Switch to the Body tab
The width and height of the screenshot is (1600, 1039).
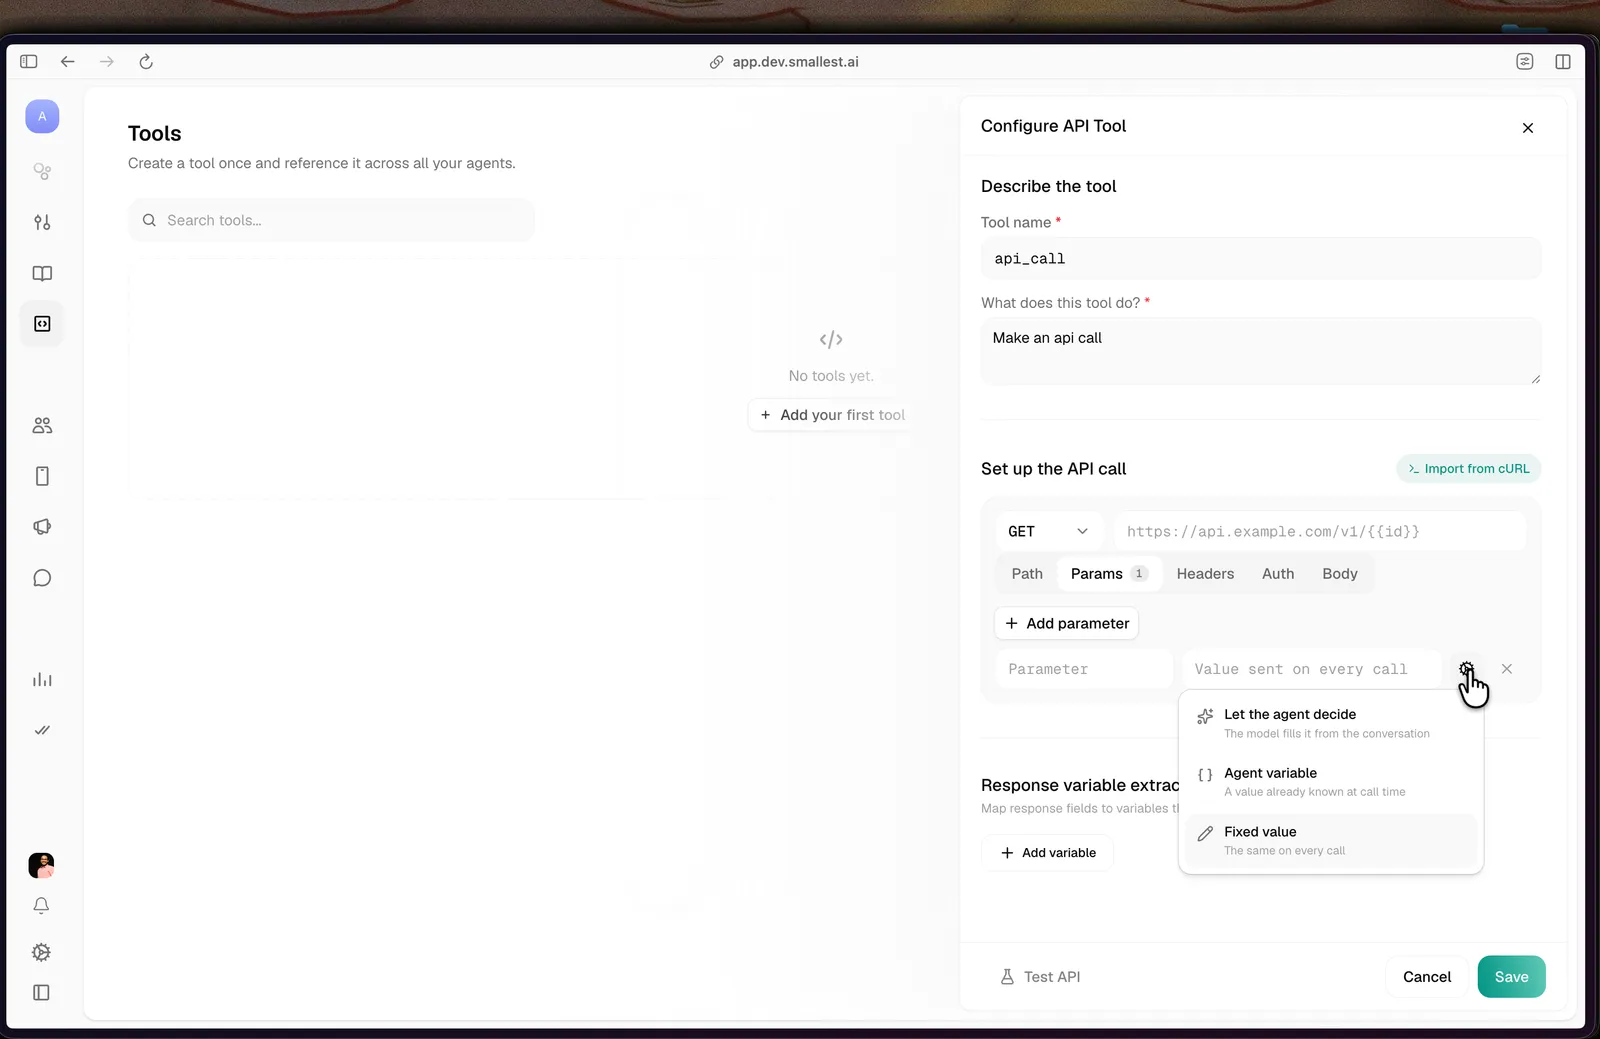tap(1340, 574)
